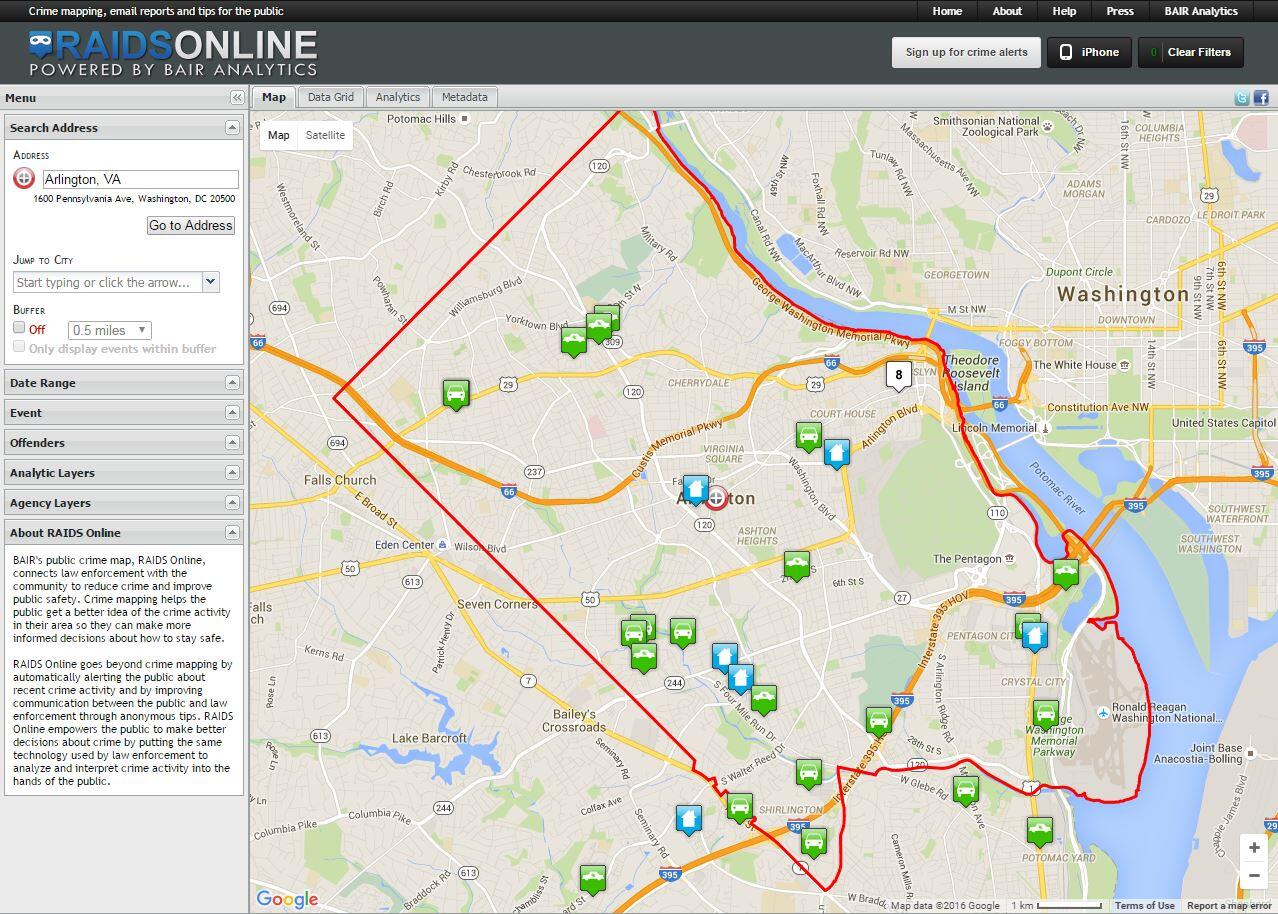Expand the Date Range panel
The image size is (1278, 914).
click(x=232, y=382)
